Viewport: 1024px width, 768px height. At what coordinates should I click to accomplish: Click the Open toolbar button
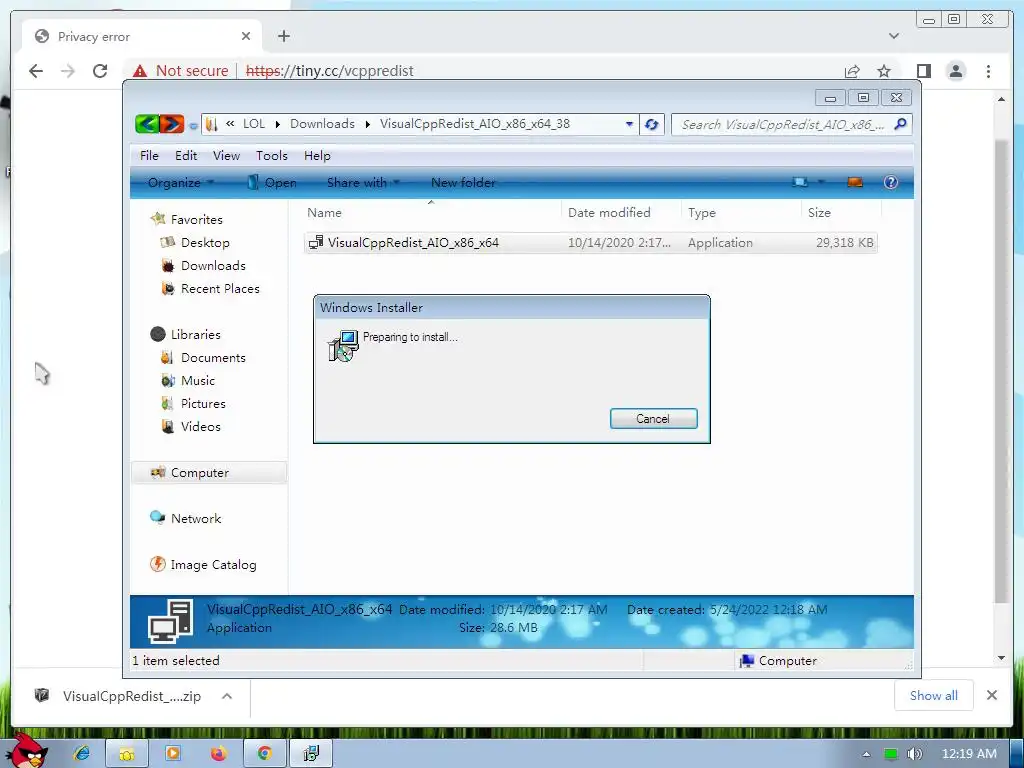coord(272,183)
